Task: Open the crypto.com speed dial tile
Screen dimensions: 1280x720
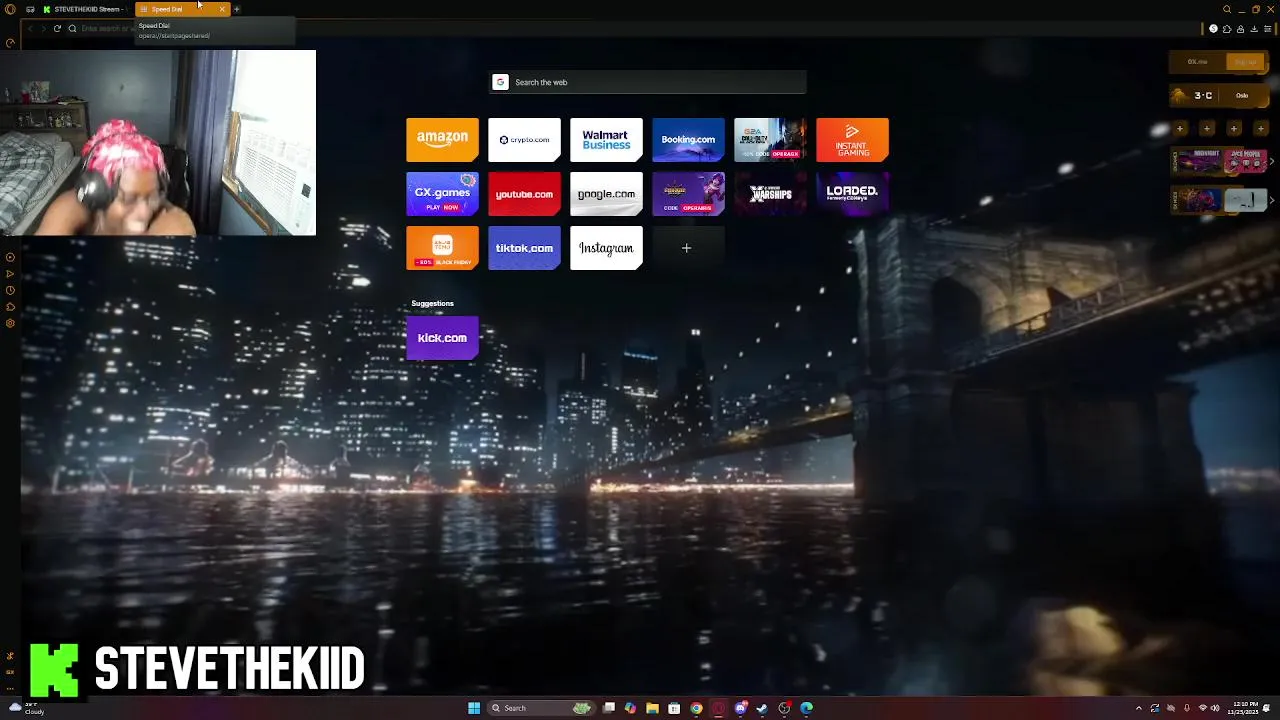Action: [x=524, y=140]
